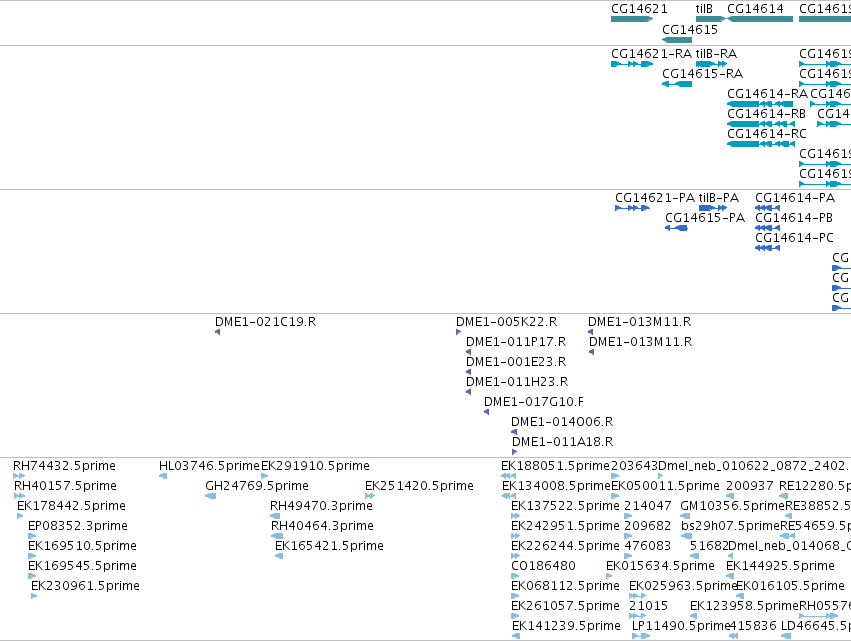851x641 pixels.
Task: Select the DME1-011P17.R feature
Action: [x=468, y=352]
